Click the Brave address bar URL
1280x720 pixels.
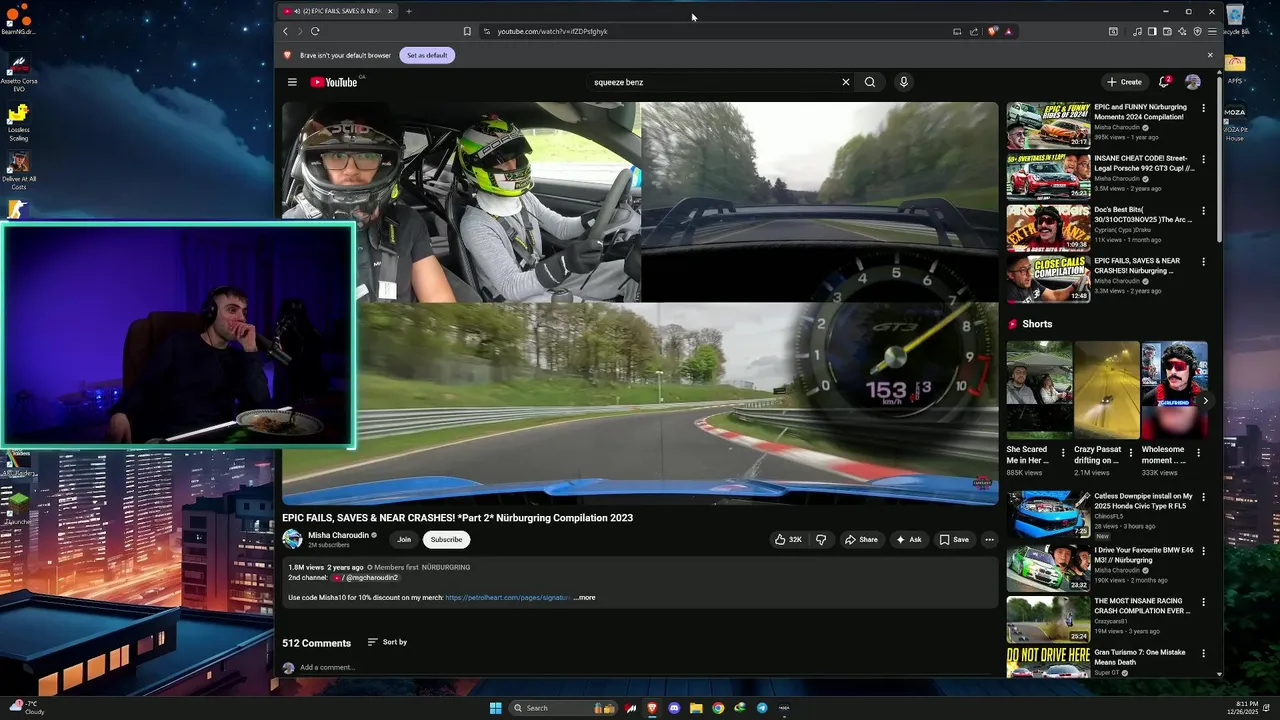point(552,31)
